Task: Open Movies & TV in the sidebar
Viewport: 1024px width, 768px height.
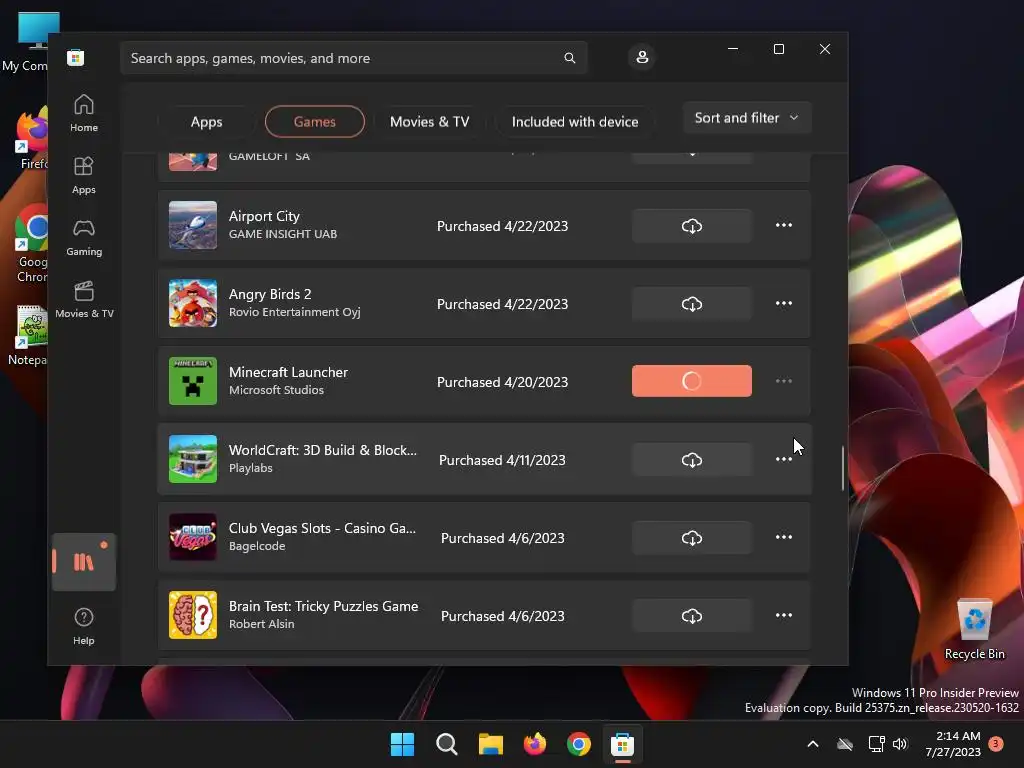Action: 84,300
